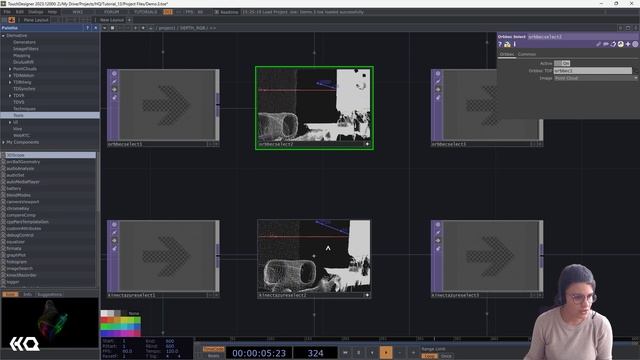Image resolution: width=640 pixels, height=360 pixels.
Task: Toggle the orange palette browser icon
Action: [x=11, y=20]
